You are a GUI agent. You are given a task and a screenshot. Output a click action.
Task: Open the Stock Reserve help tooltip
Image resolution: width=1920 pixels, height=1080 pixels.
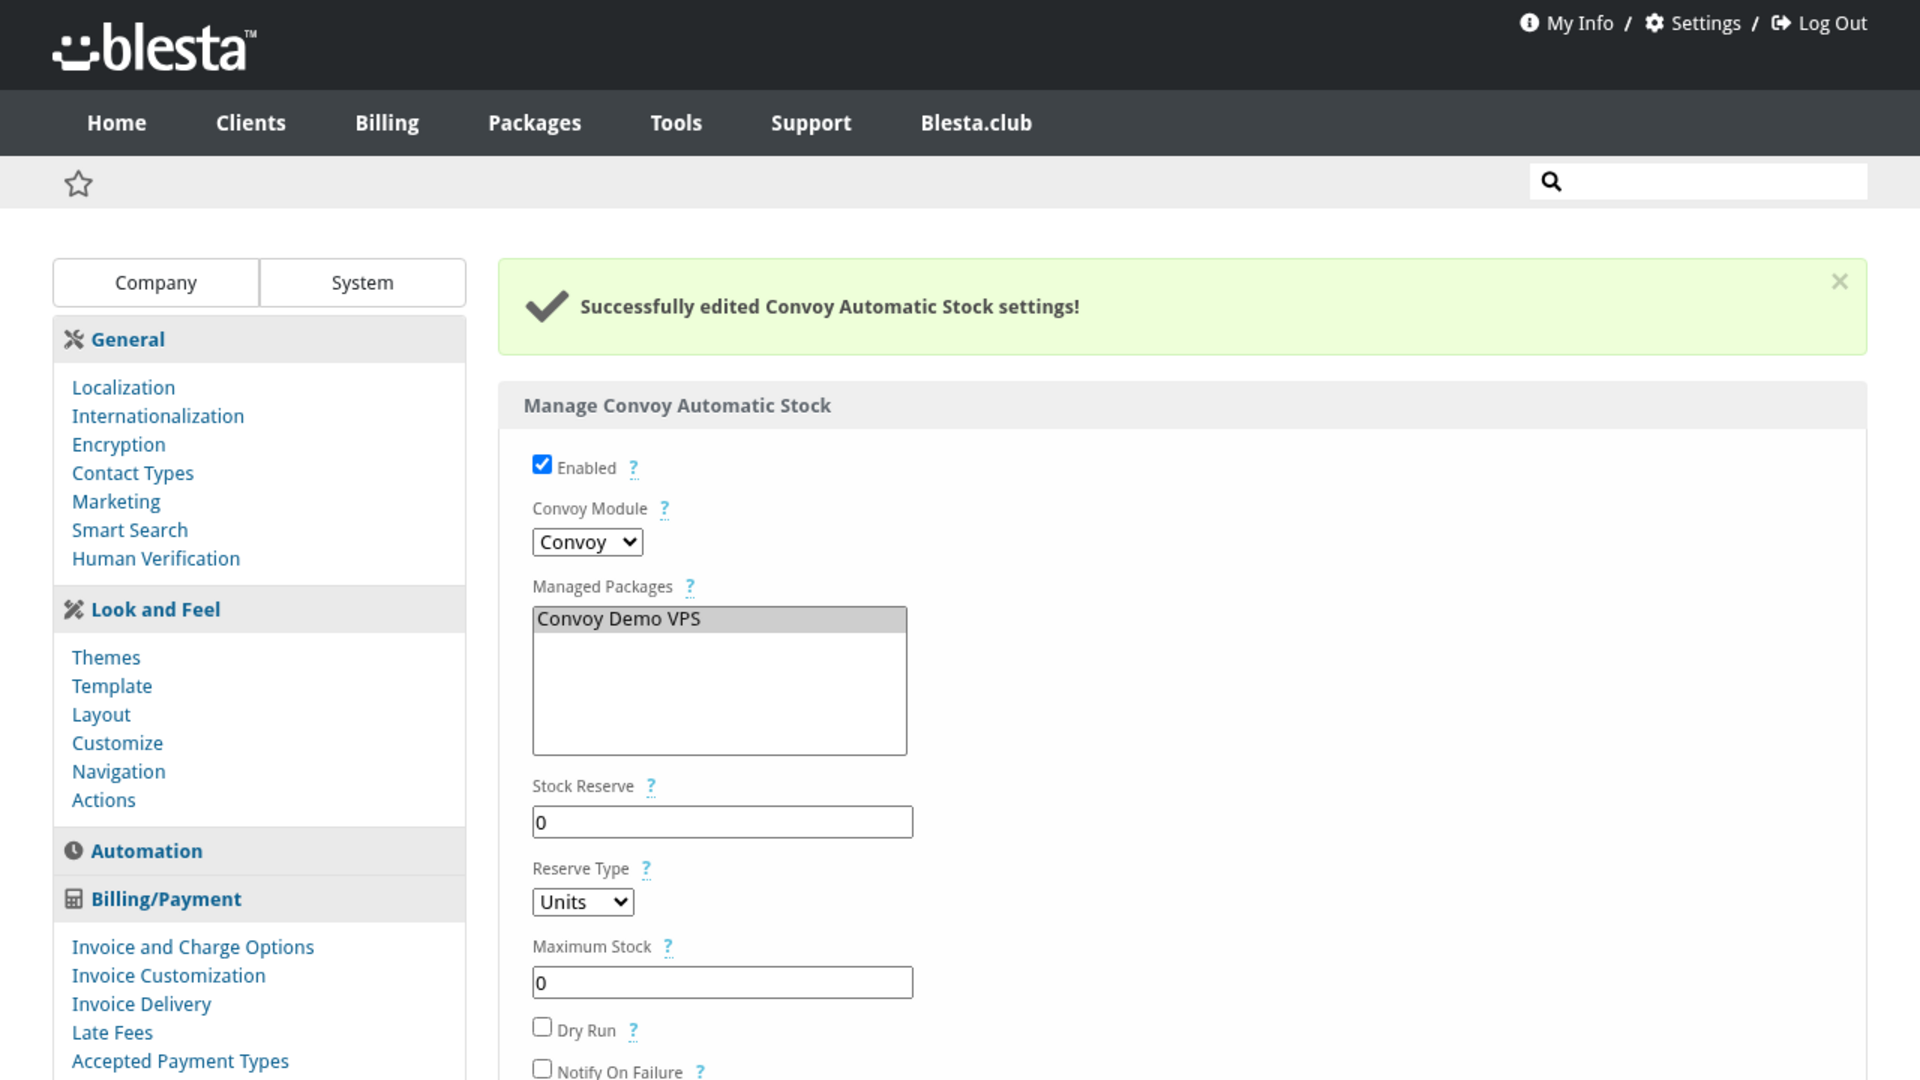[650, 787]
